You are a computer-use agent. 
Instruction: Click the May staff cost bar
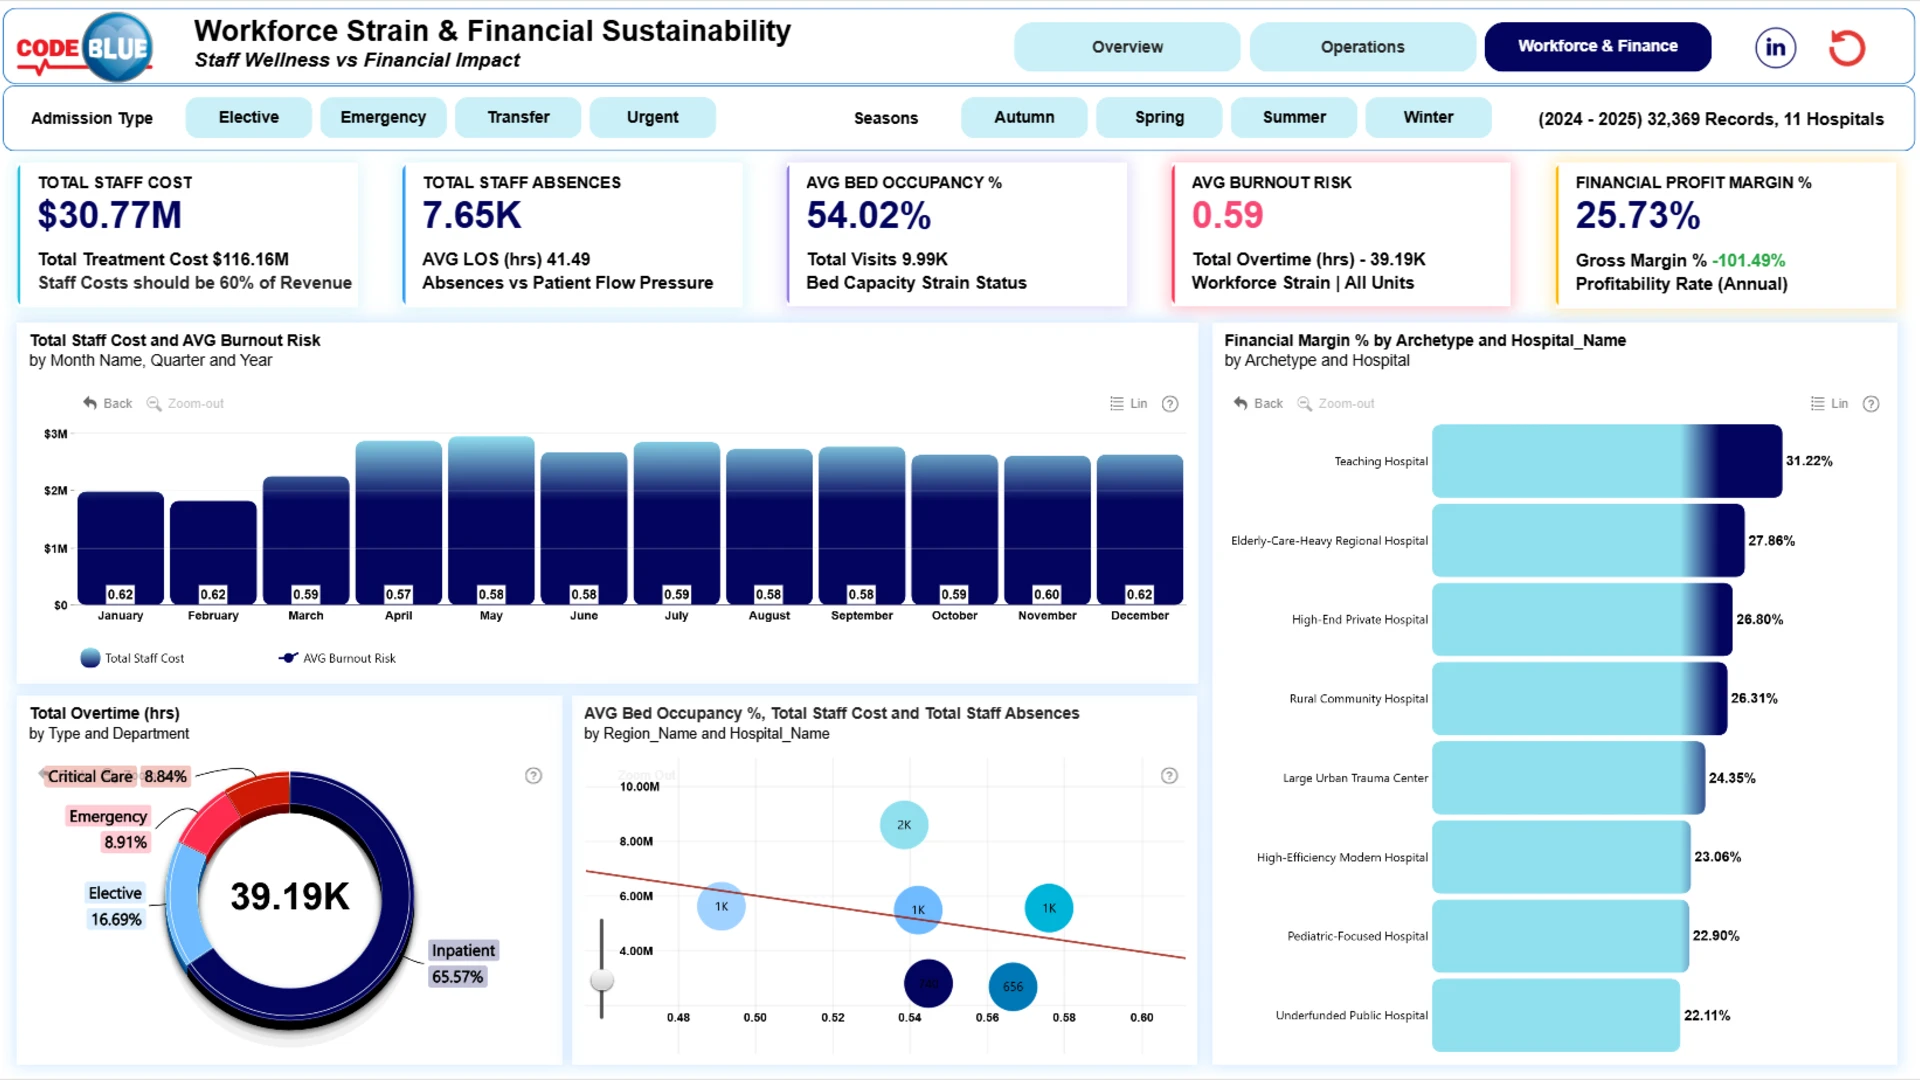click(491, 520)
